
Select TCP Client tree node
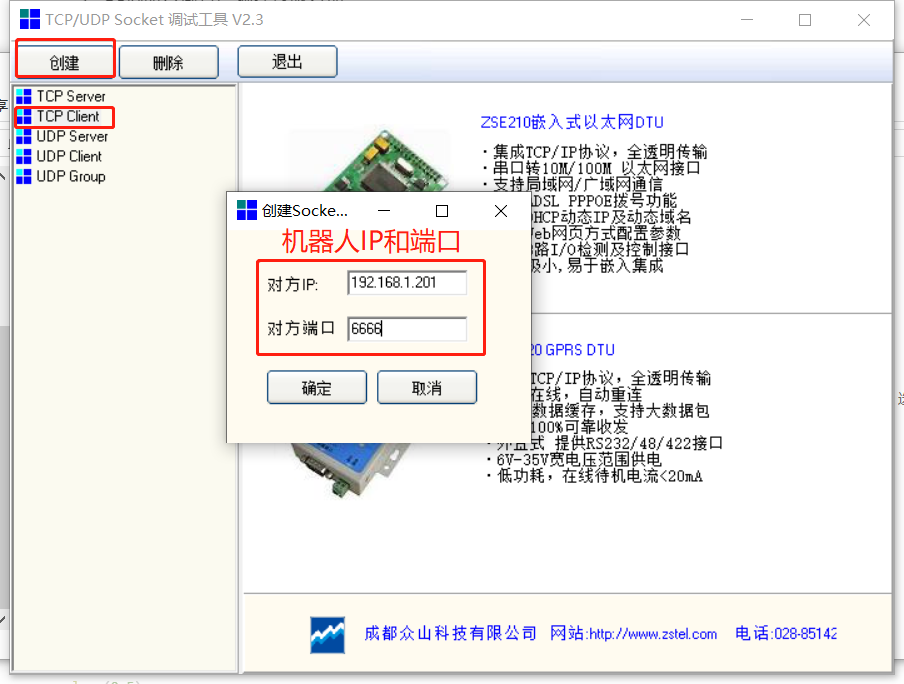68,116
